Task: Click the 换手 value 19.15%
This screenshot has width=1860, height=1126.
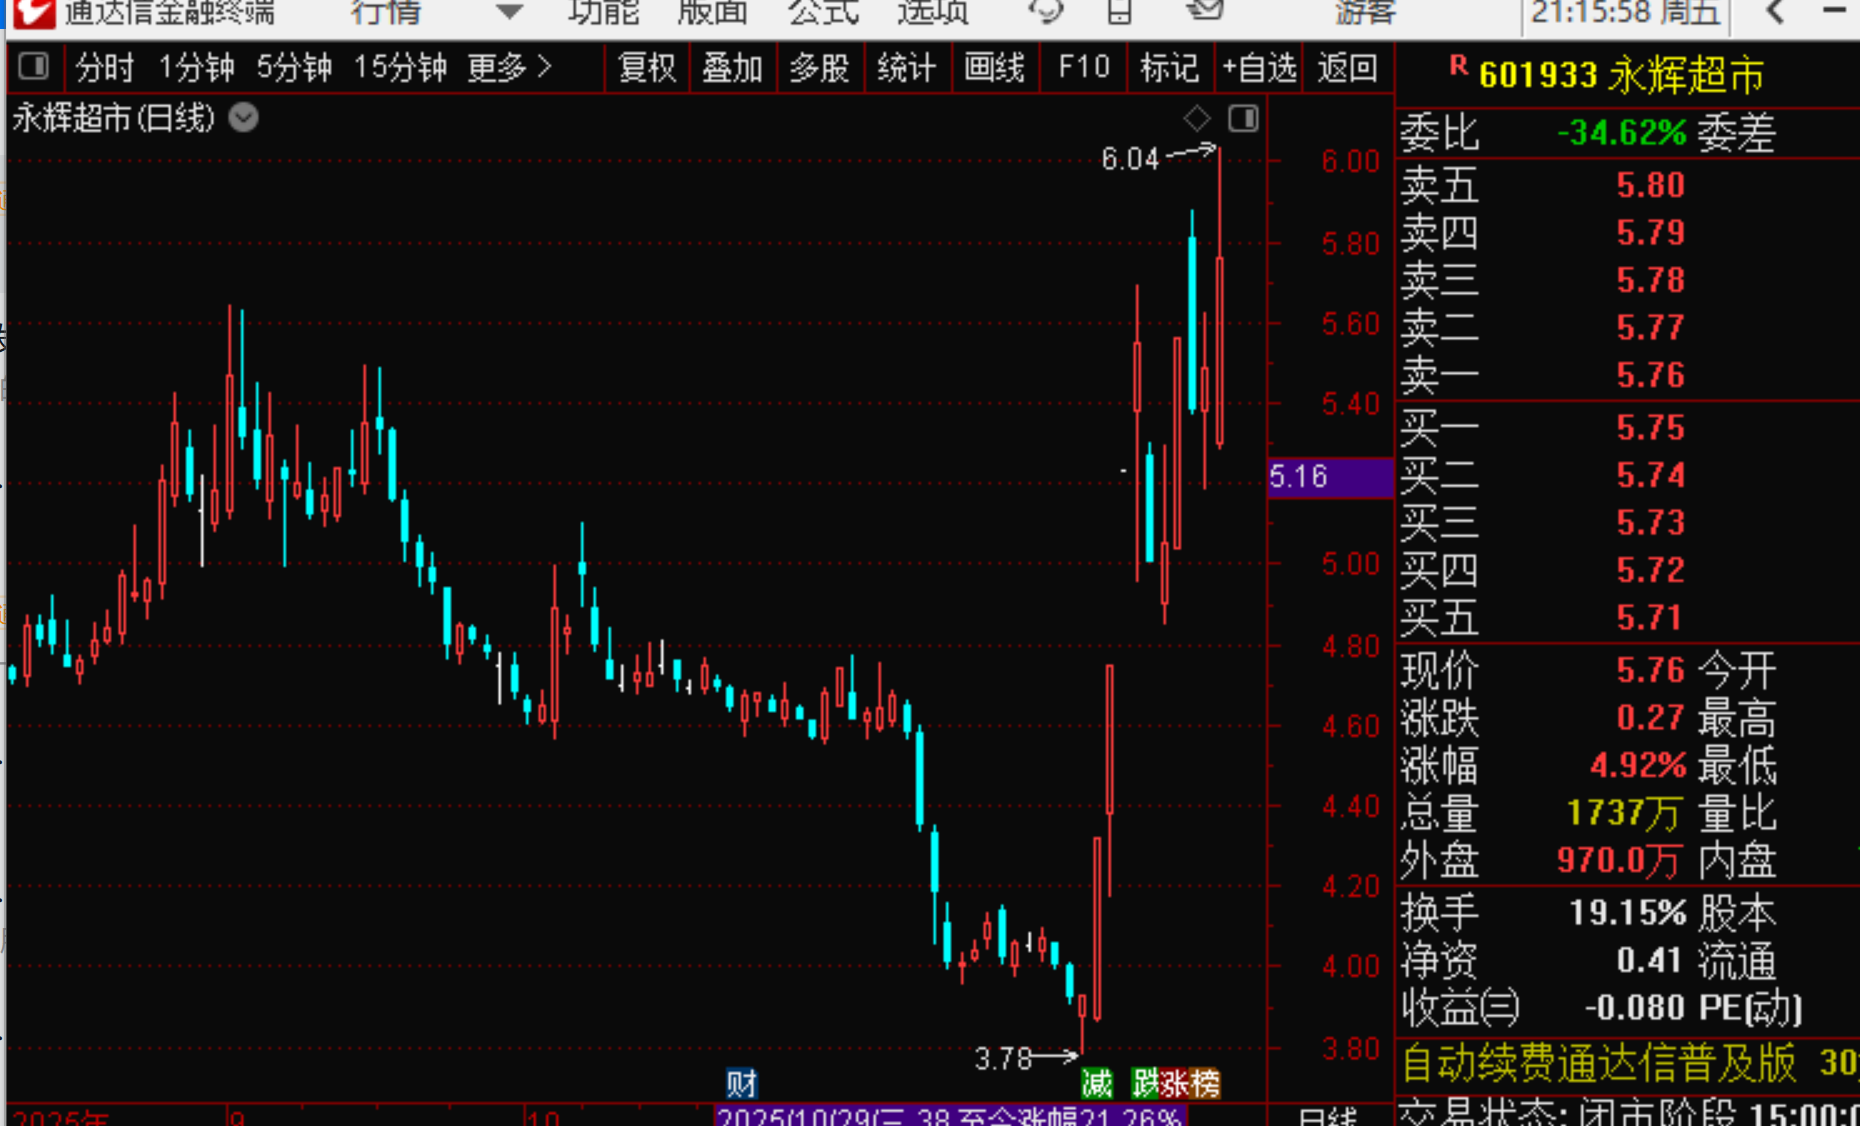Action: pos(1628,913)
